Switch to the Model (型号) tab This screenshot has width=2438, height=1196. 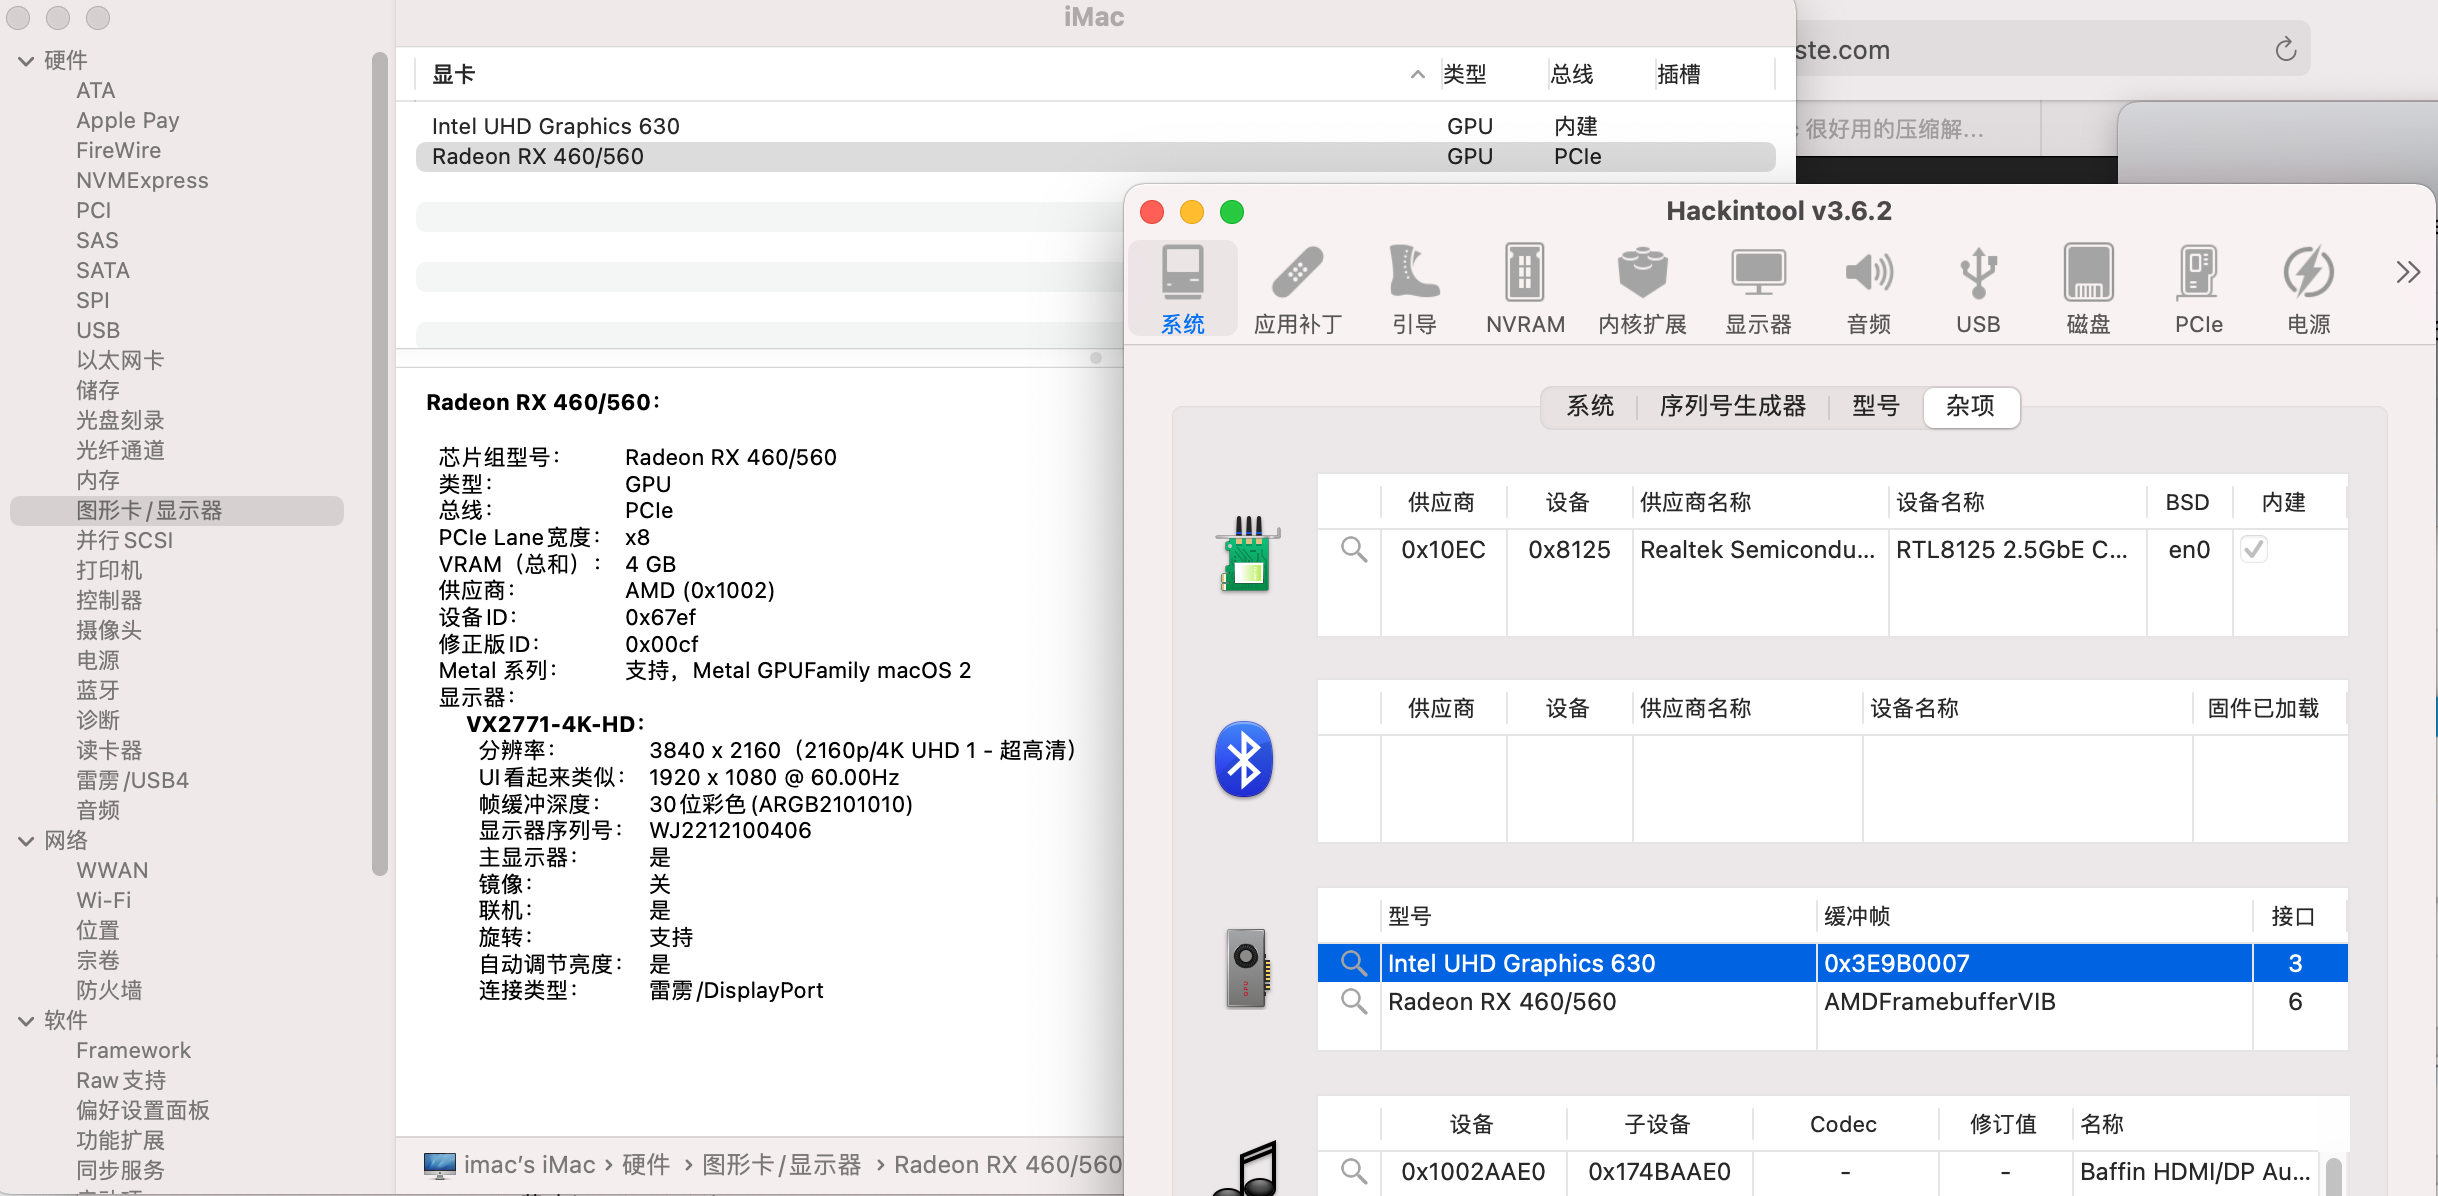[x=1875, y=406]
